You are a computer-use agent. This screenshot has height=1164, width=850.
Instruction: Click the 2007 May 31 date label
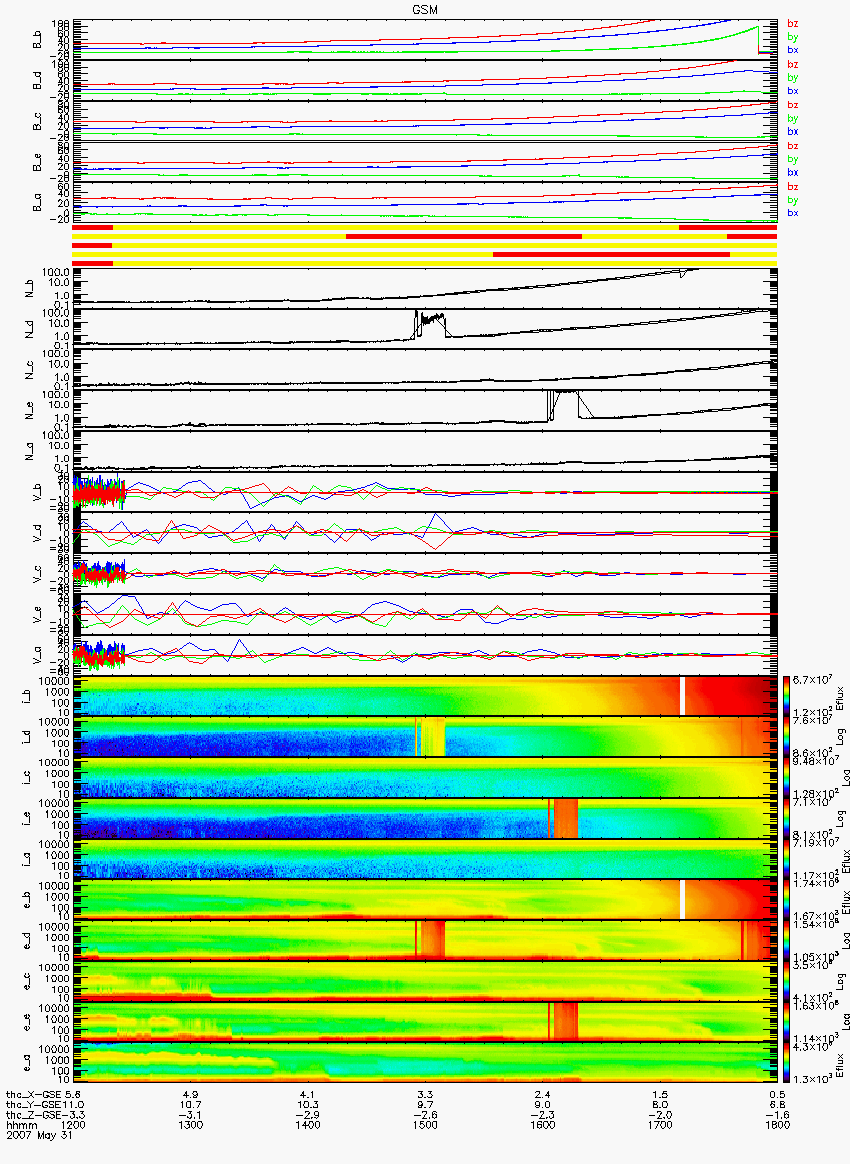tap(39, 1134)
